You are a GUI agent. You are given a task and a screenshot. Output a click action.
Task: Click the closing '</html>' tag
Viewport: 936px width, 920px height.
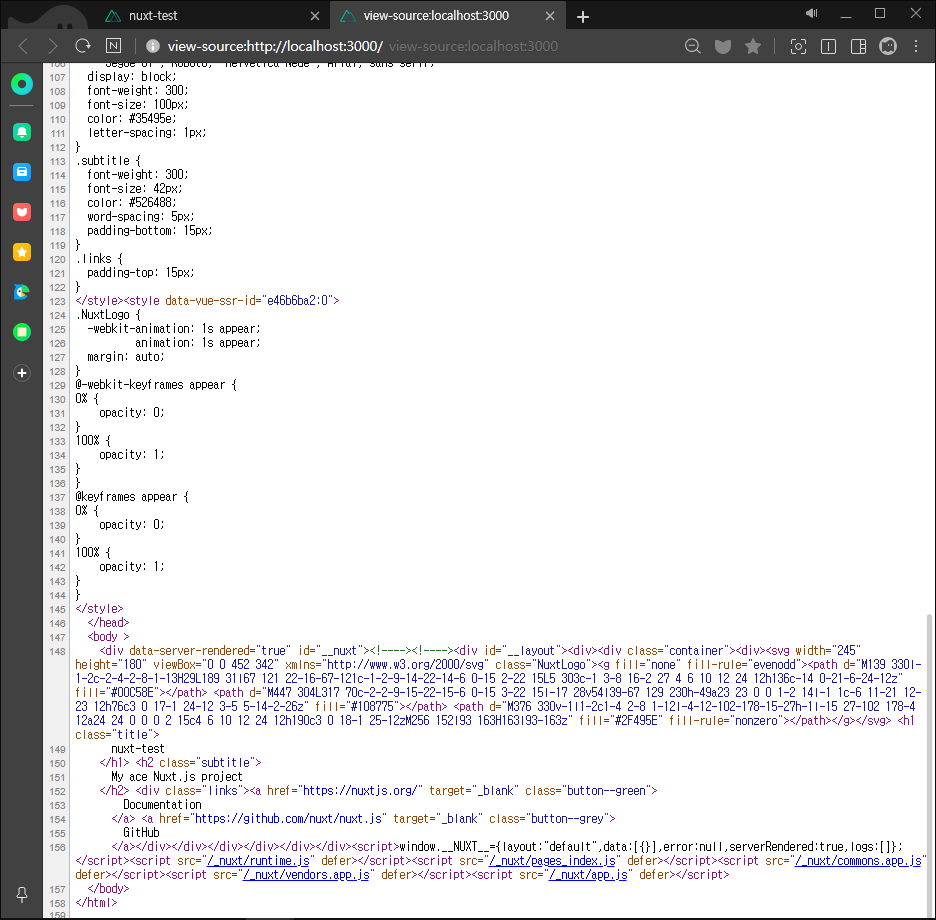click(96, 903)
